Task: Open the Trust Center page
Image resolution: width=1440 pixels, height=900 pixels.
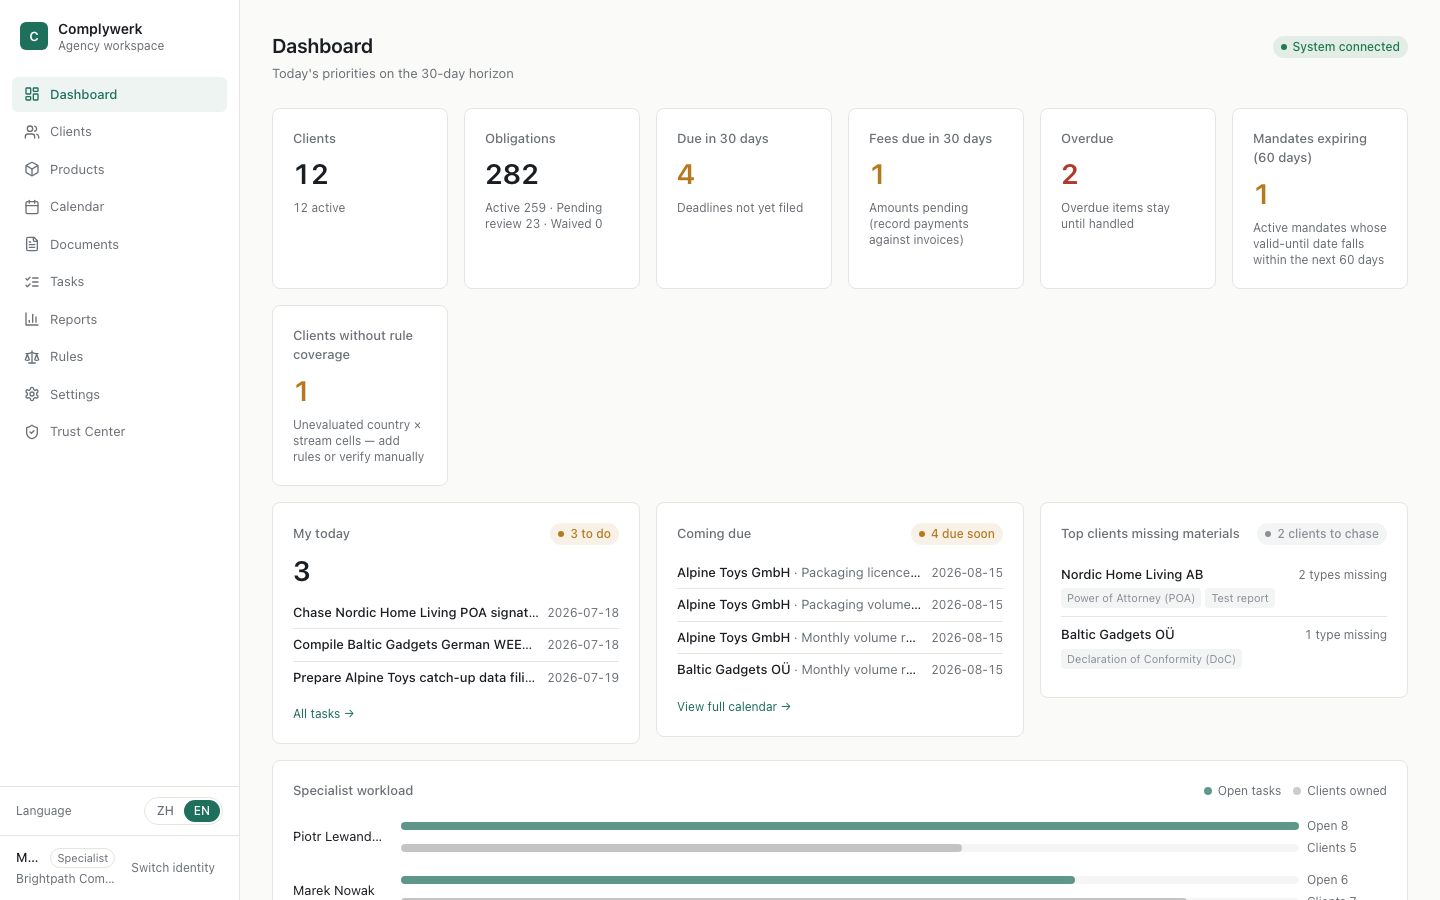Action: [119, 432]
